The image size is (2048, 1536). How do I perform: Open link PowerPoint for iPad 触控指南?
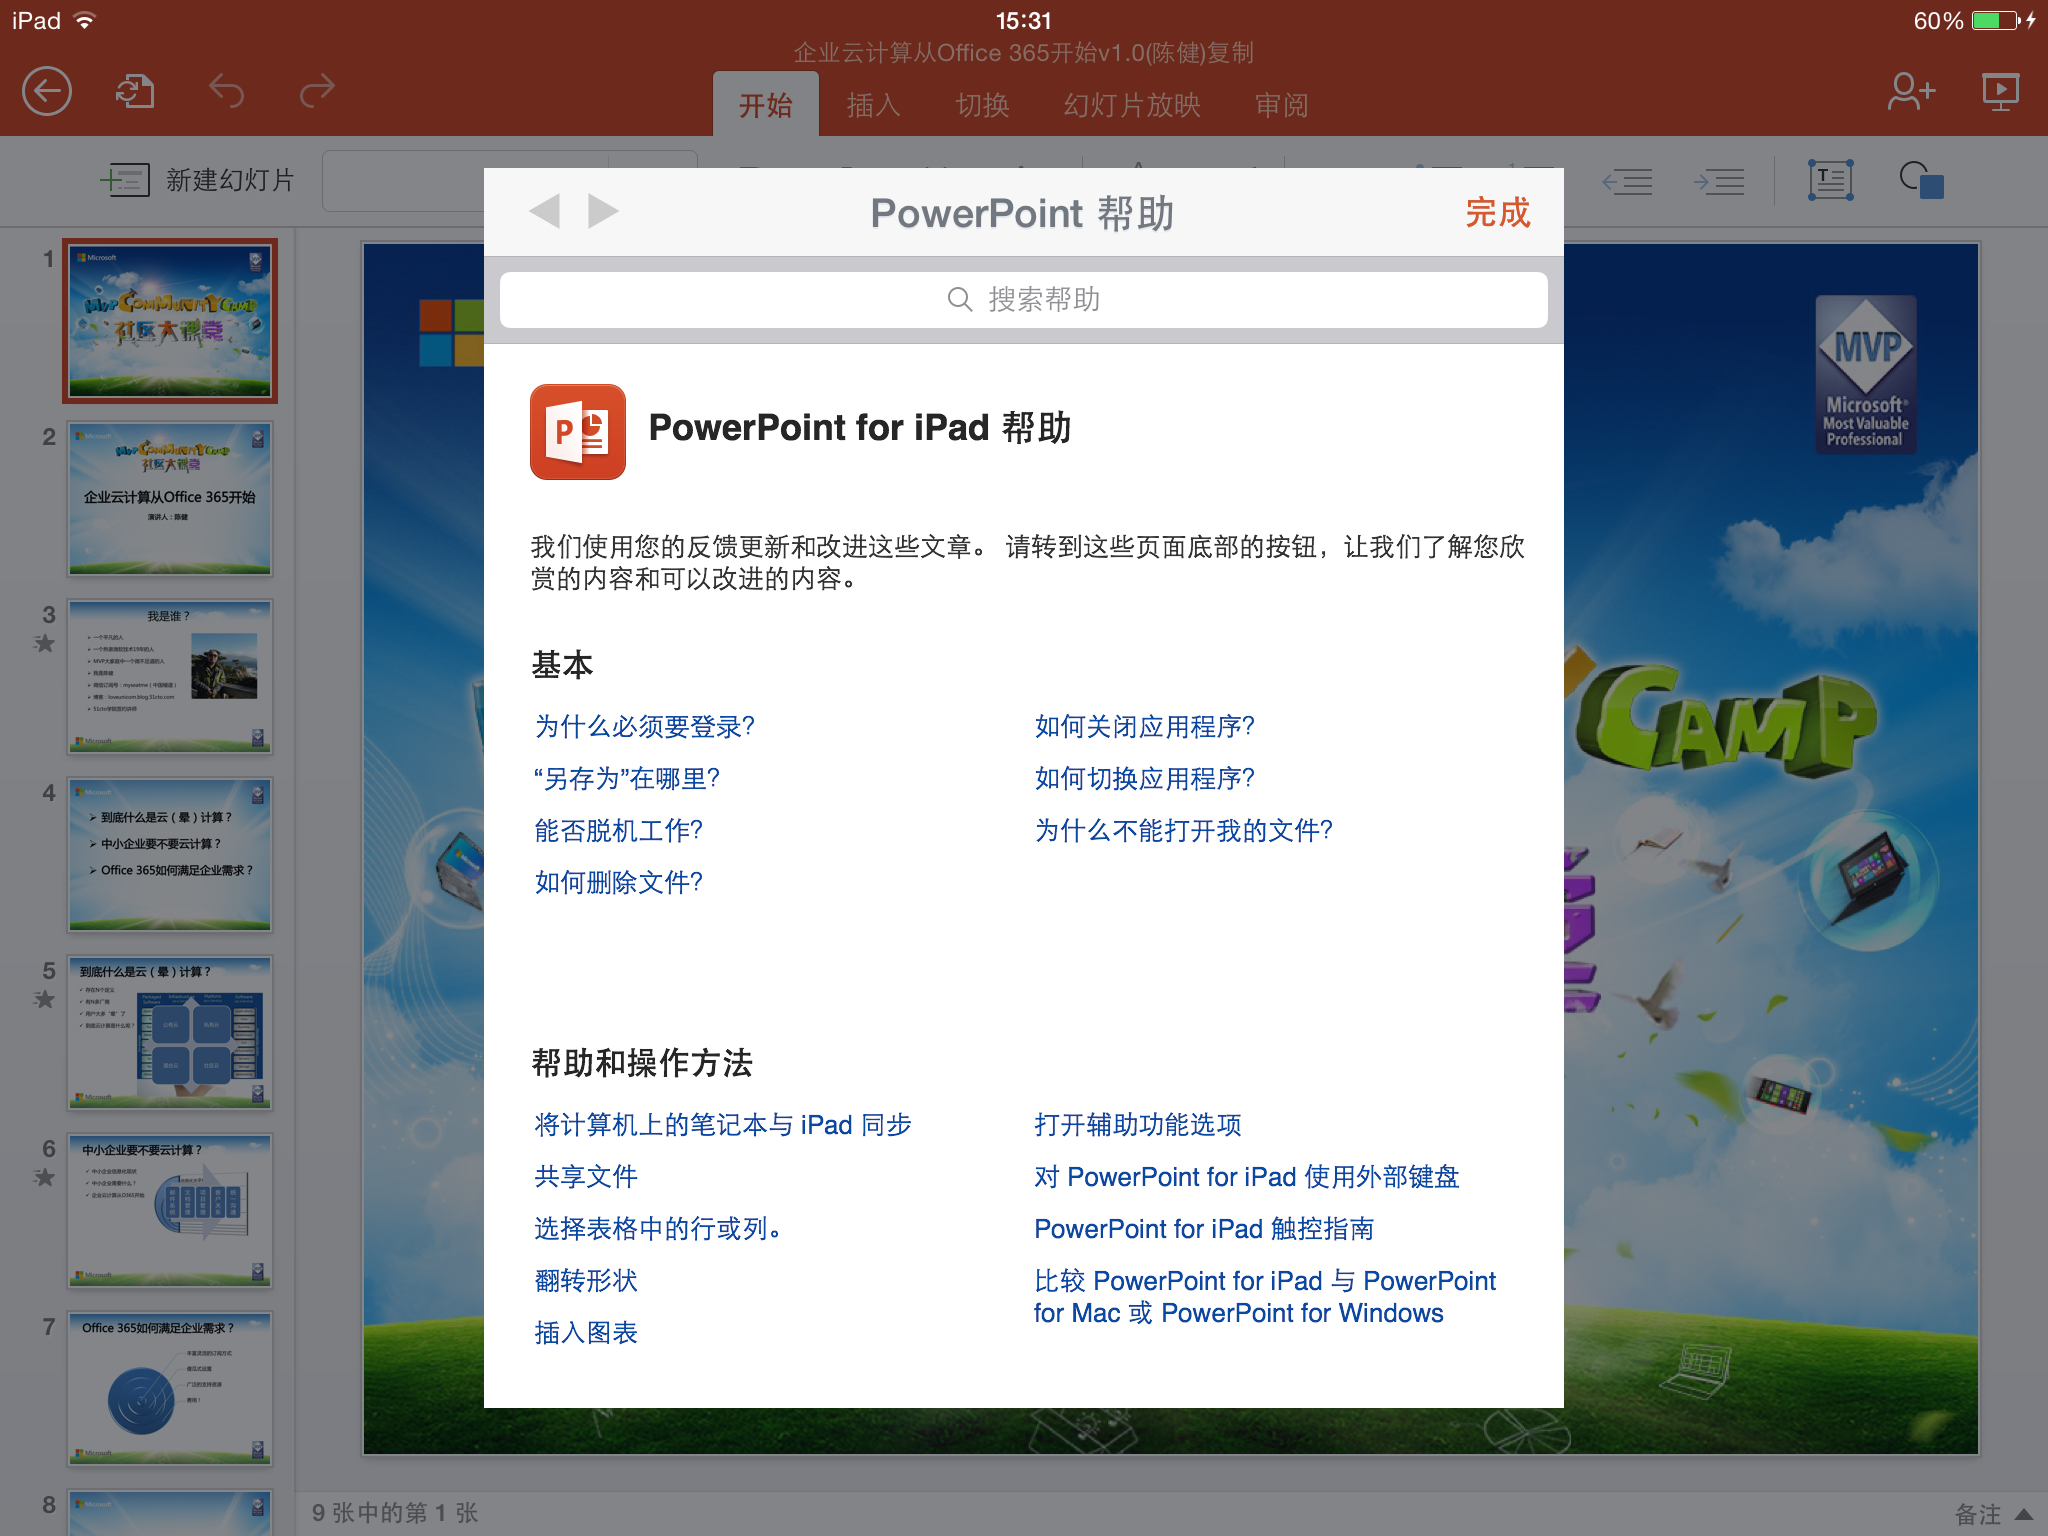(1204, 1228)
